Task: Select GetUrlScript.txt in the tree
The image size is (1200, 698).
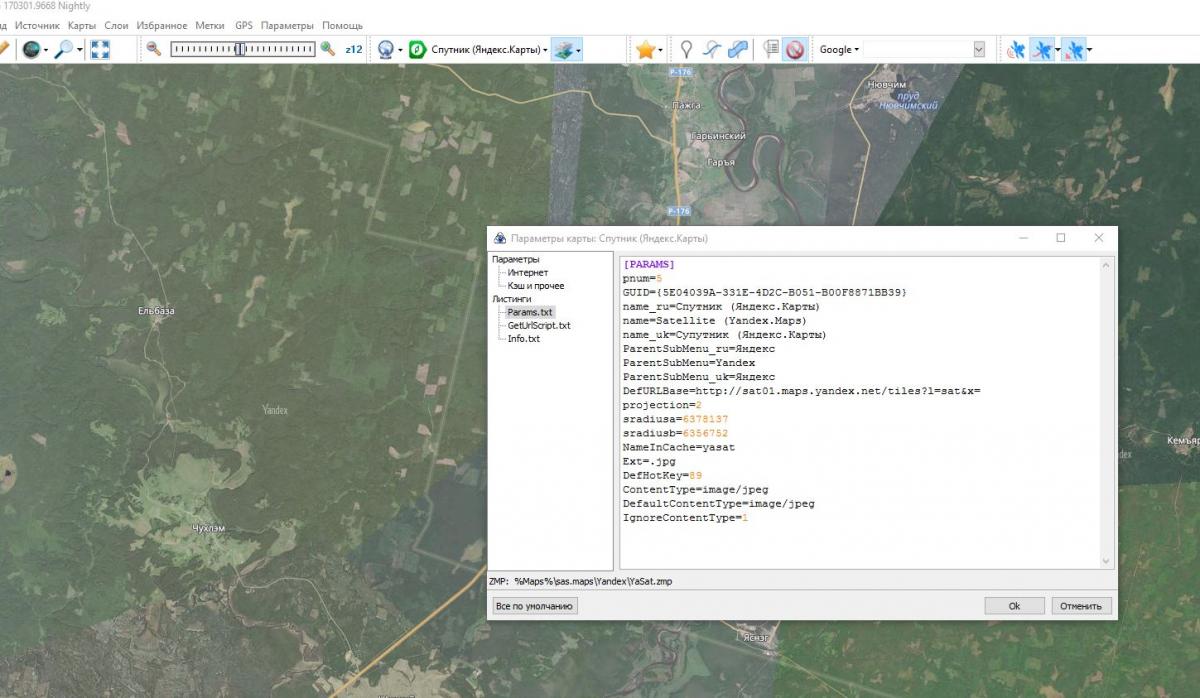Action: click(538, 325)
